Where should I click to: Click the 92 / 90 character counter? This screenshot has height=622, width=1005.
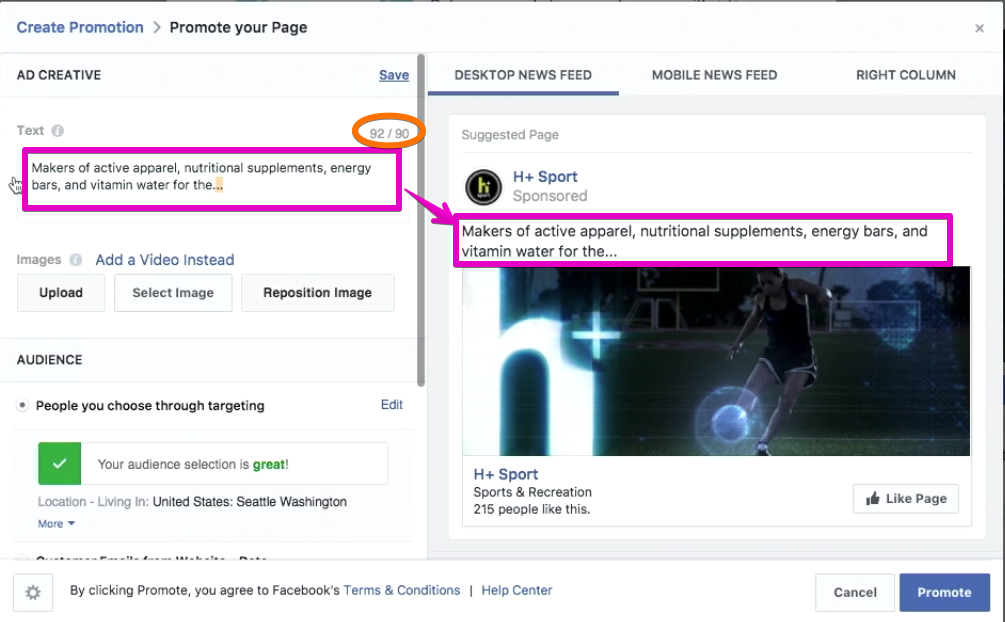[x=389, y=133]
